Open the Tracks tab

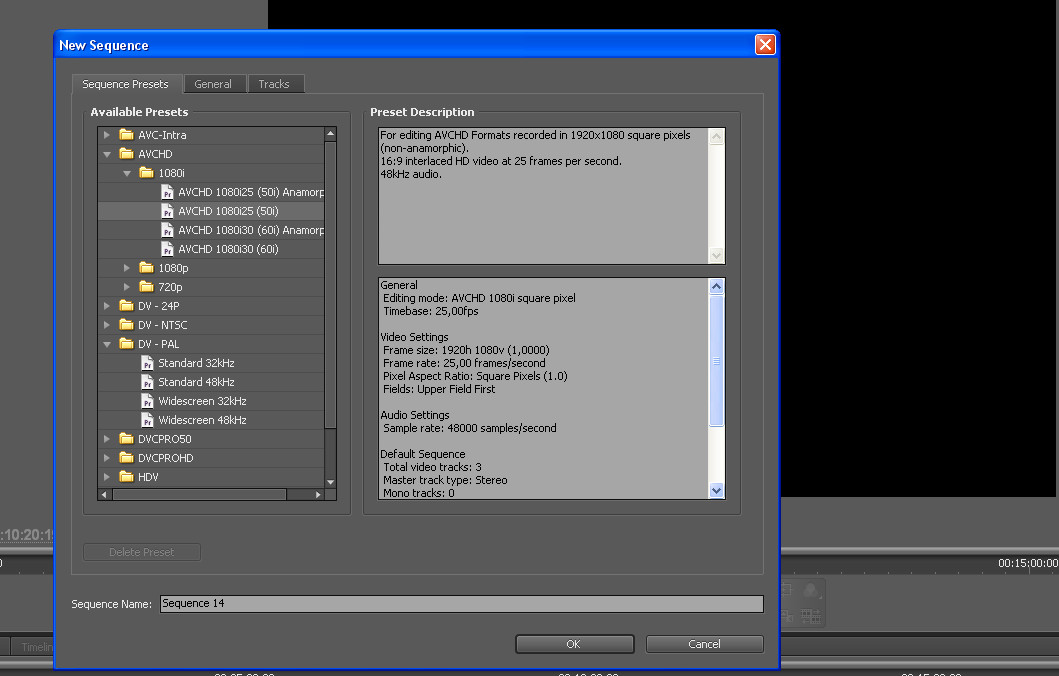[274, 84]
